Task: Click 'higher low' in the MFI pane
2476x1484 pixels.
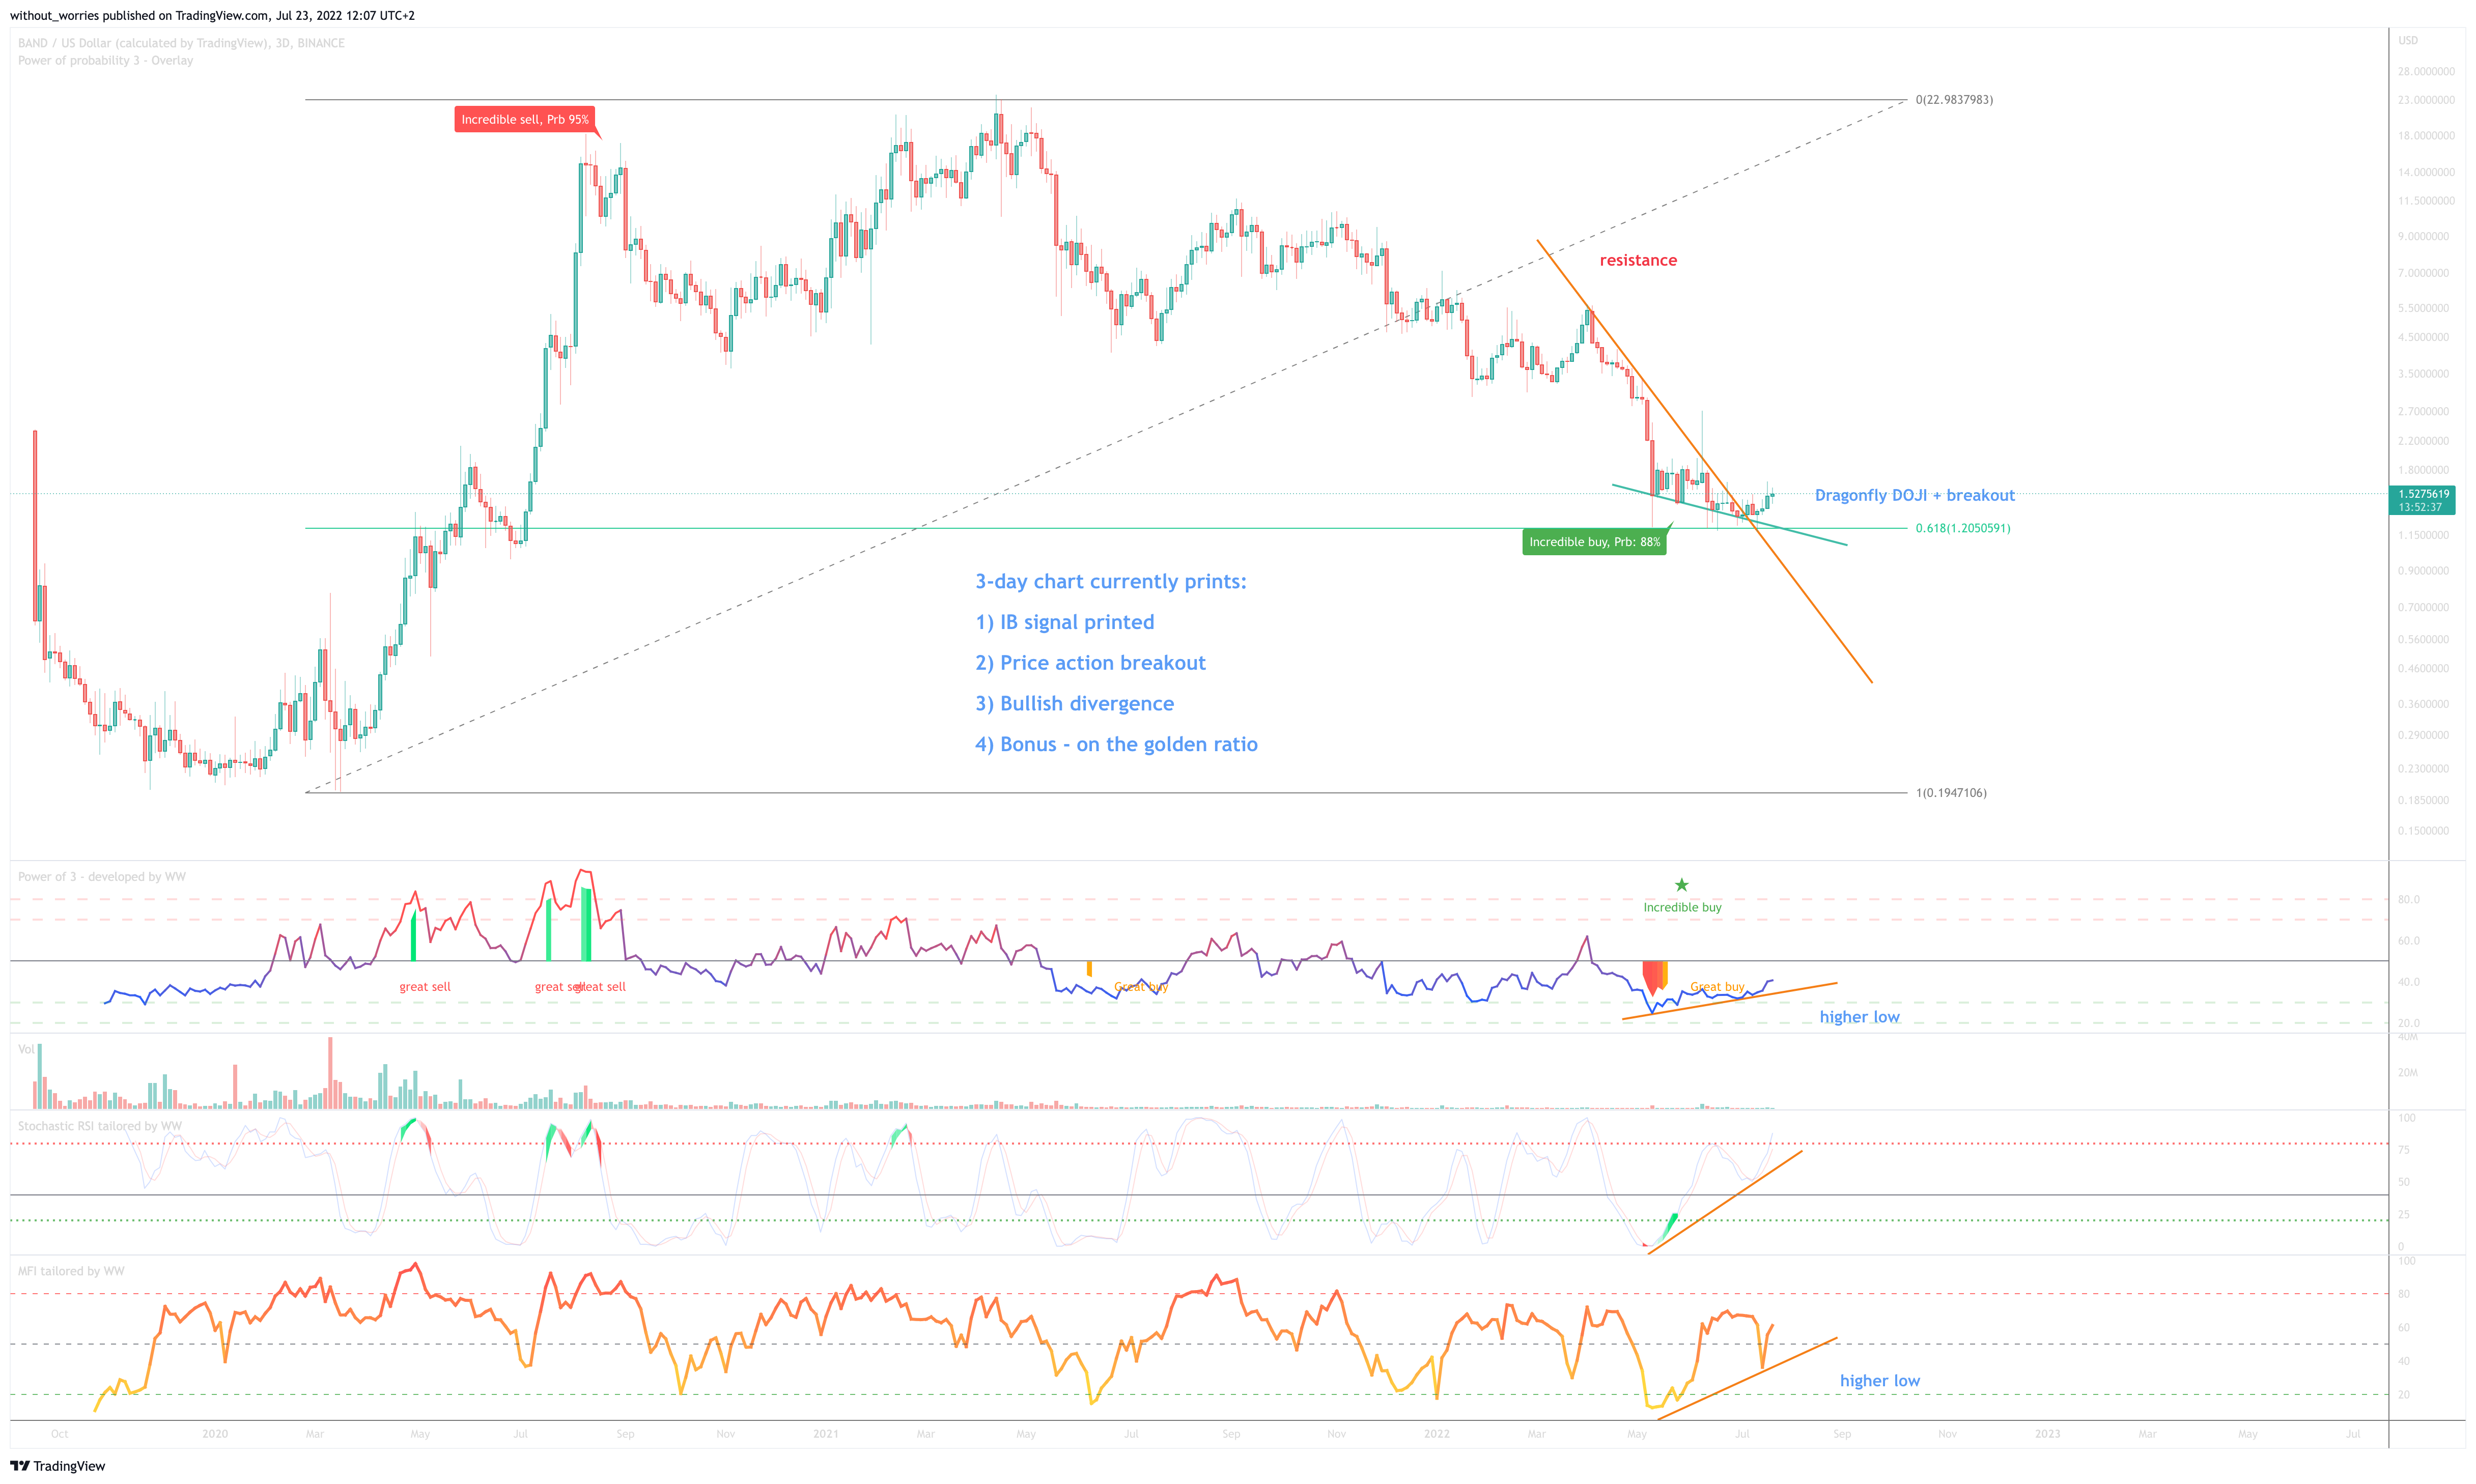Action: click(1880, 1381)
